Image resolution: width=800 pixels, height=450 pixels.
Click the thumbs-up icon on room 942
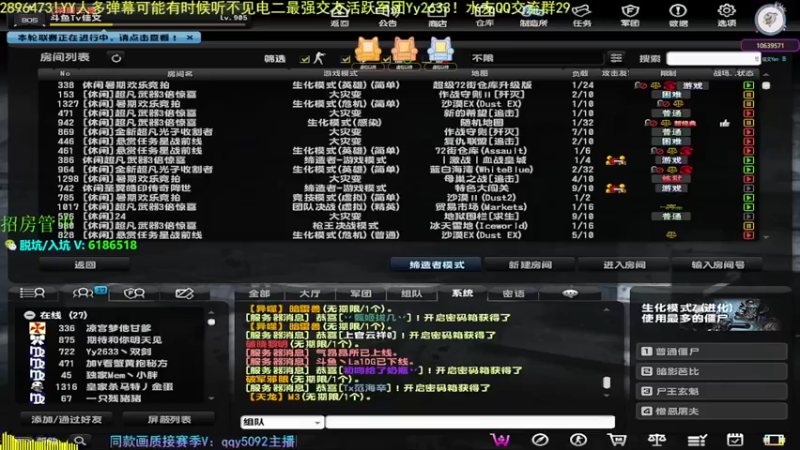pos(724,123)
